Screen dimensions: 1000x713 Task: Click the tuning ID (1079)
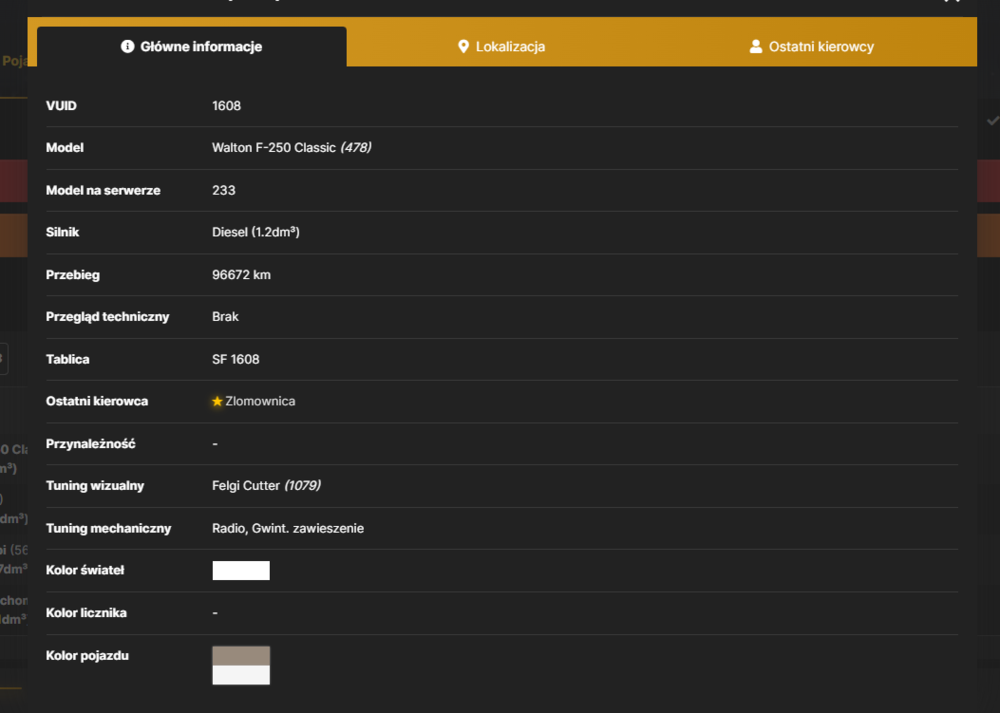click(302, 486)
